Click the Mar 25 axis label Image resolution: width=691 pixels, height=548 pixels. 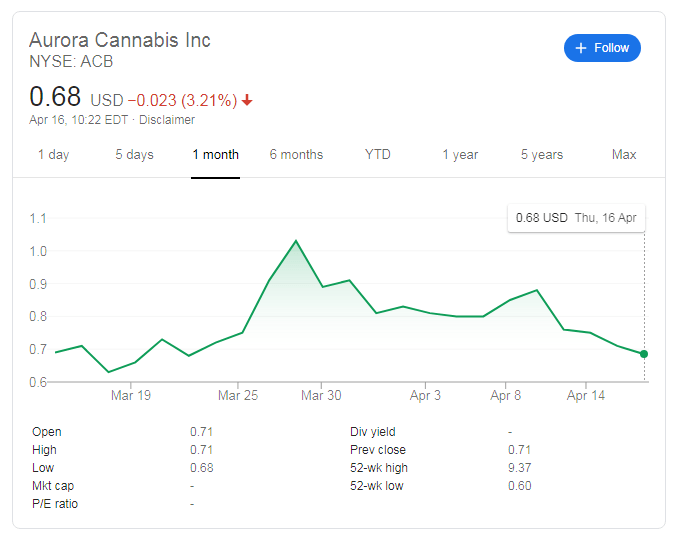(238, 396)
